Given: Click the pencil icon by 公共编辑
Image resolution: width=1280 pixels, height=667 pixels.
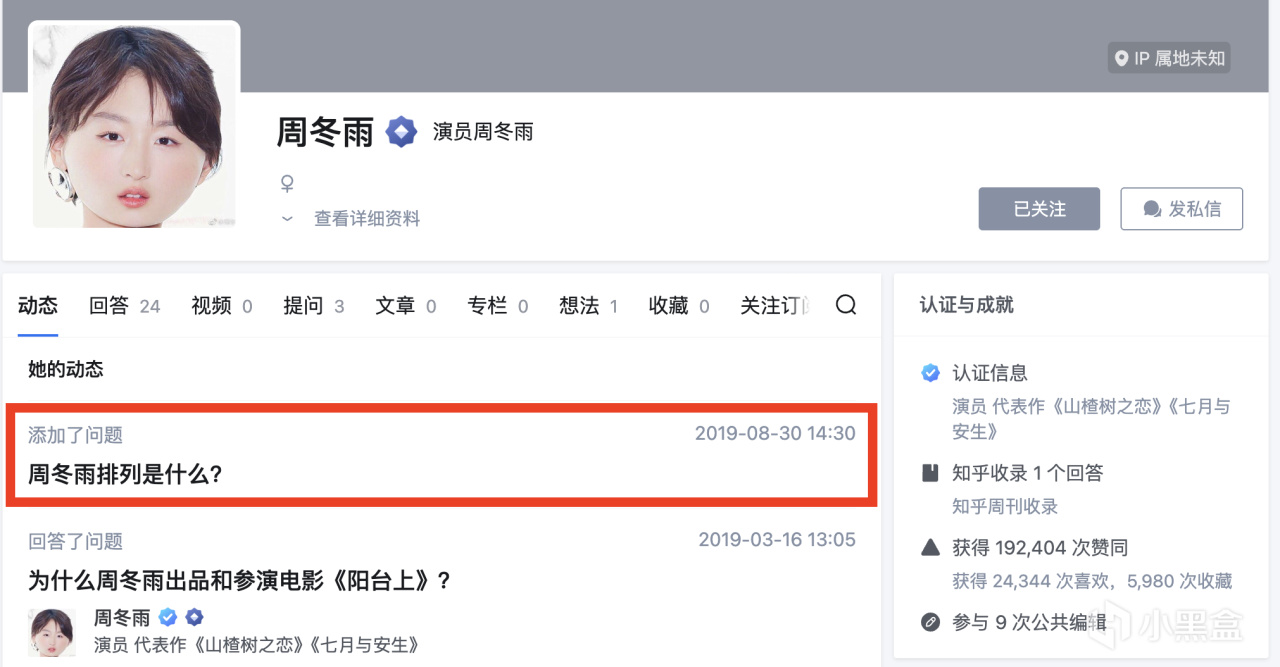Looking at the screenshot, I should coord(930,622).
